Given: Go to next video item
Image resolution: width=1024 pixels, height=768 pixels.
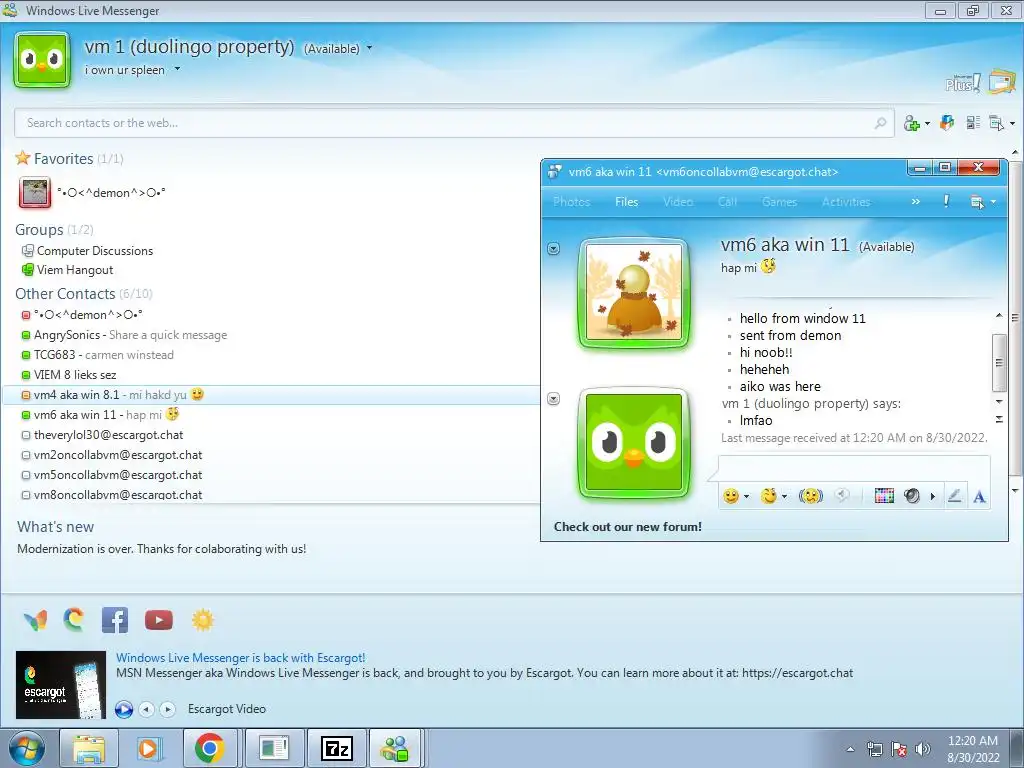Looking at the screenshot, I should click(168, 709).
